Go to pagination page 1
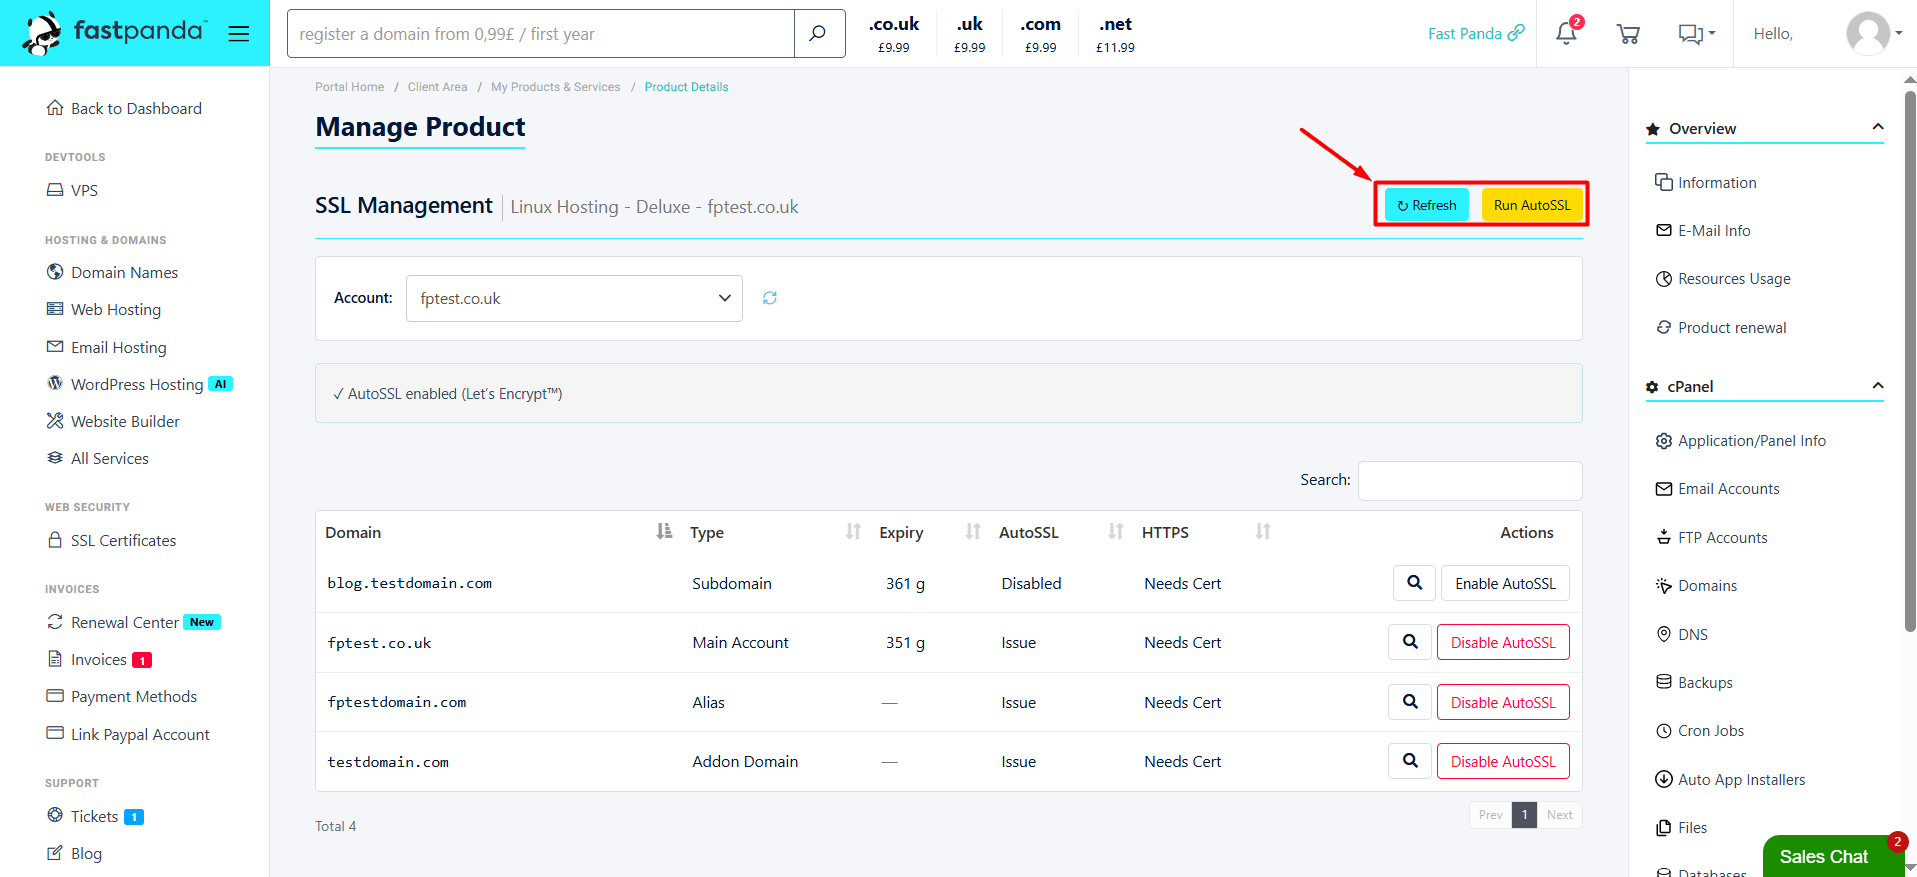 point(1524,815)
